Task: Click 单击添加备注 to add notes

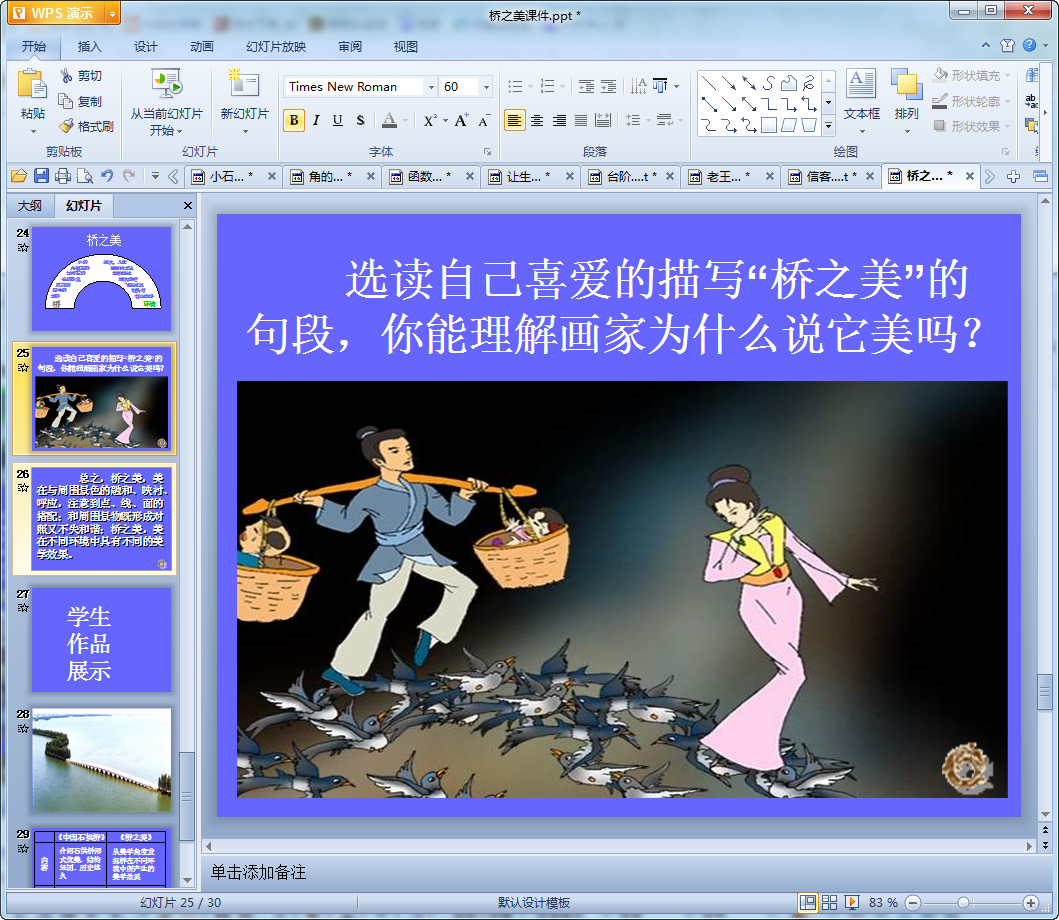Action: pyautogui.click(x=258, y=872)
